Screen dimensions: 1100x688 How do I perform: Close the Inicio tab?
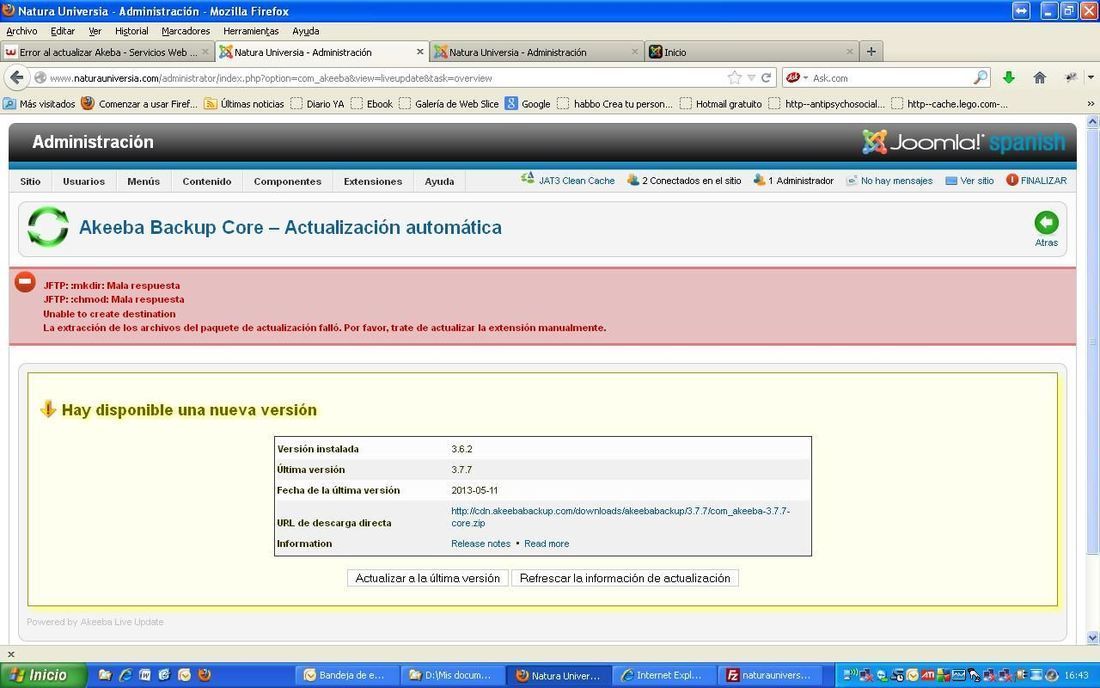(850, 52)
